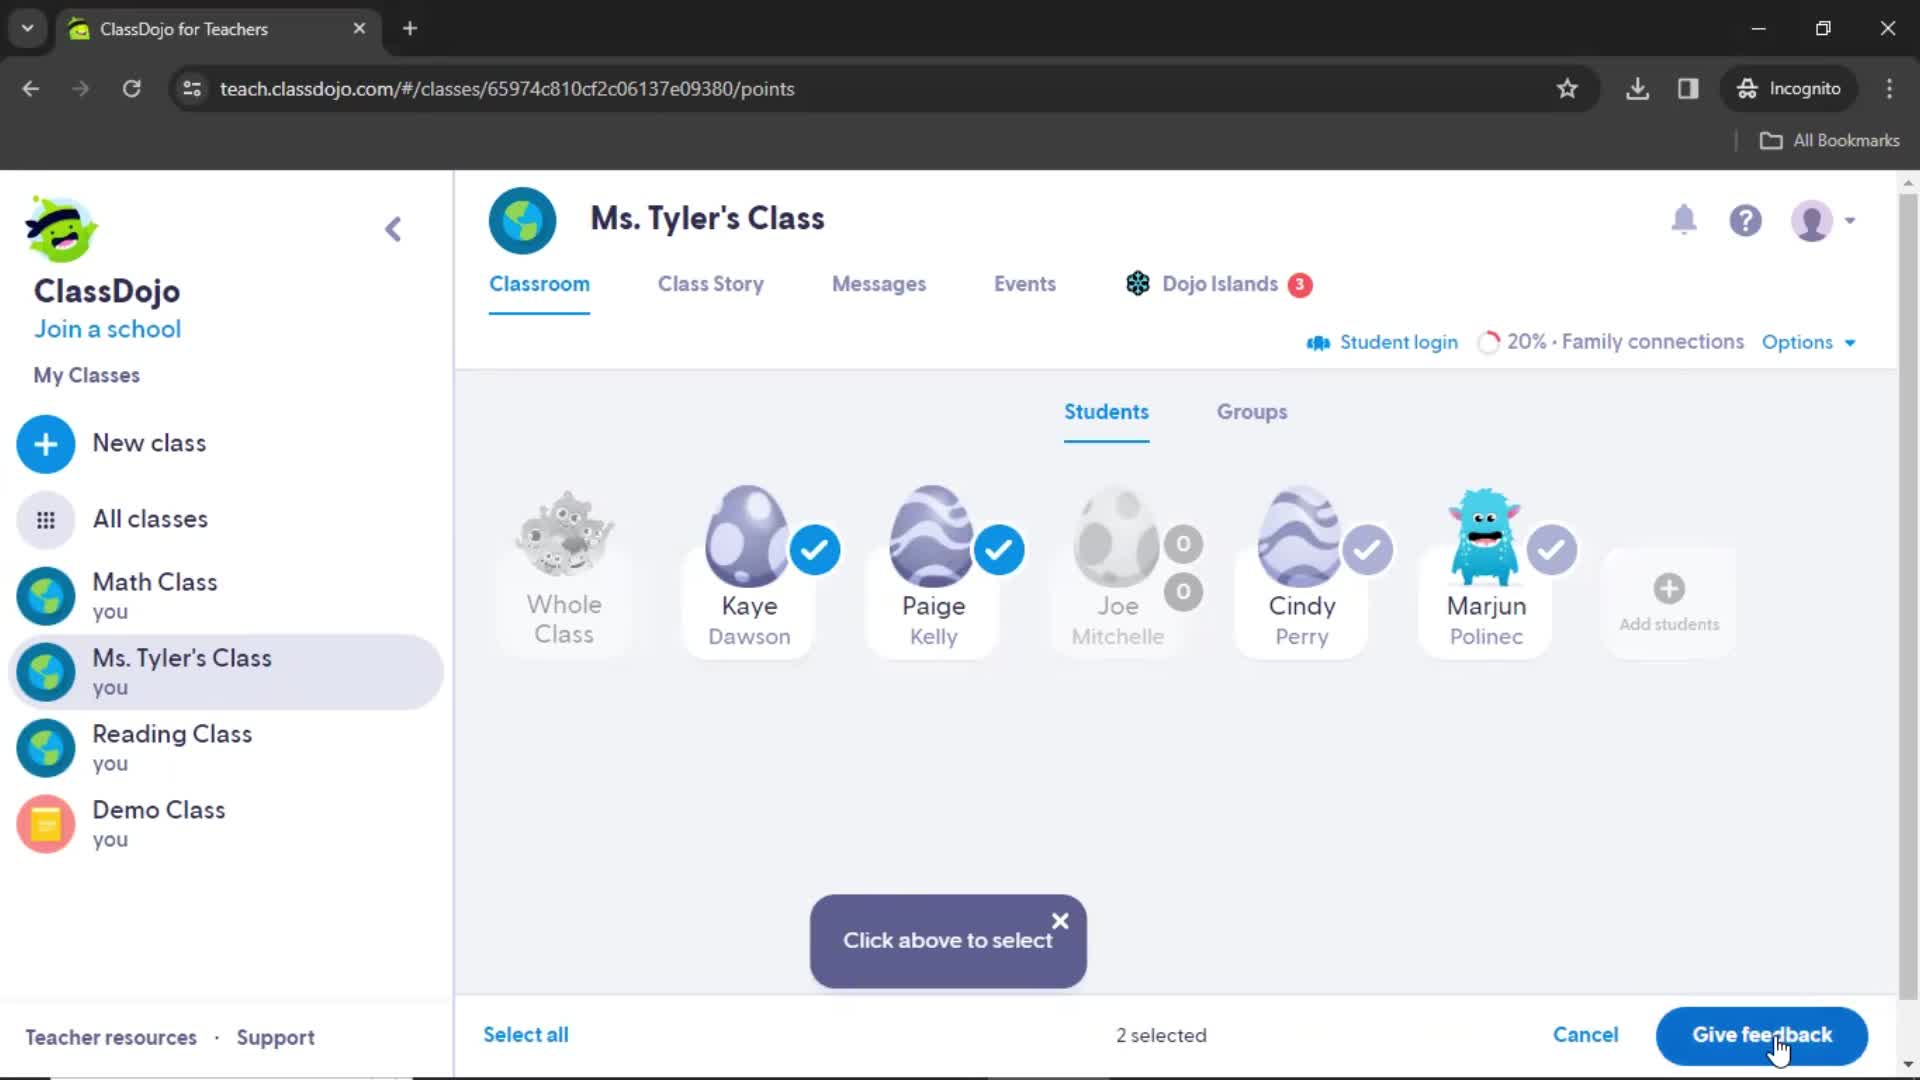Click the help question mark icon
This screenshot has width=1920, height=1080.
pyautogui.click(x=1746, y=220)
